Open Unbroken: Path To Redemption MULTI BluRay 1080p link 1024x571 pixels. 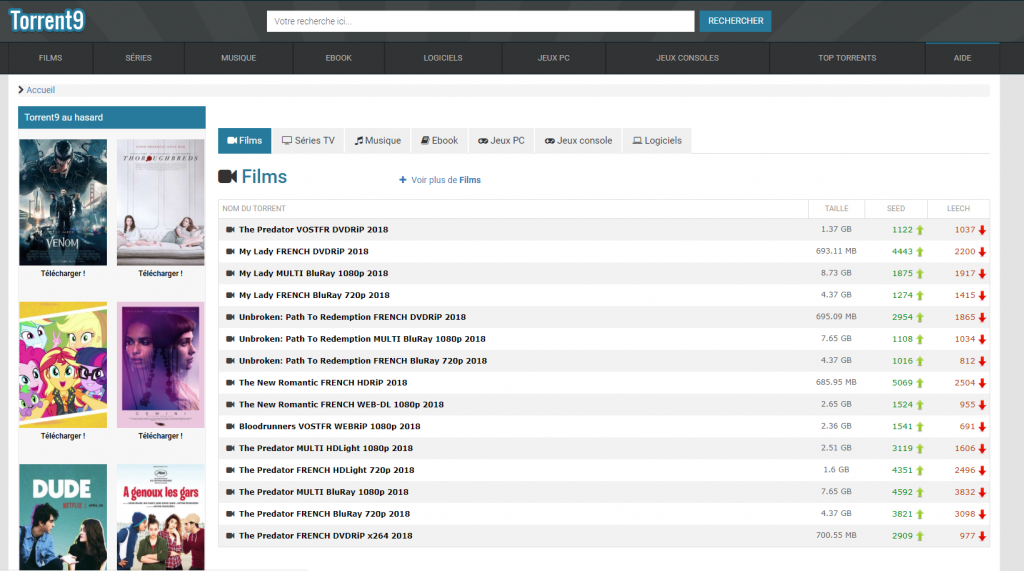(x=362, y=339)
